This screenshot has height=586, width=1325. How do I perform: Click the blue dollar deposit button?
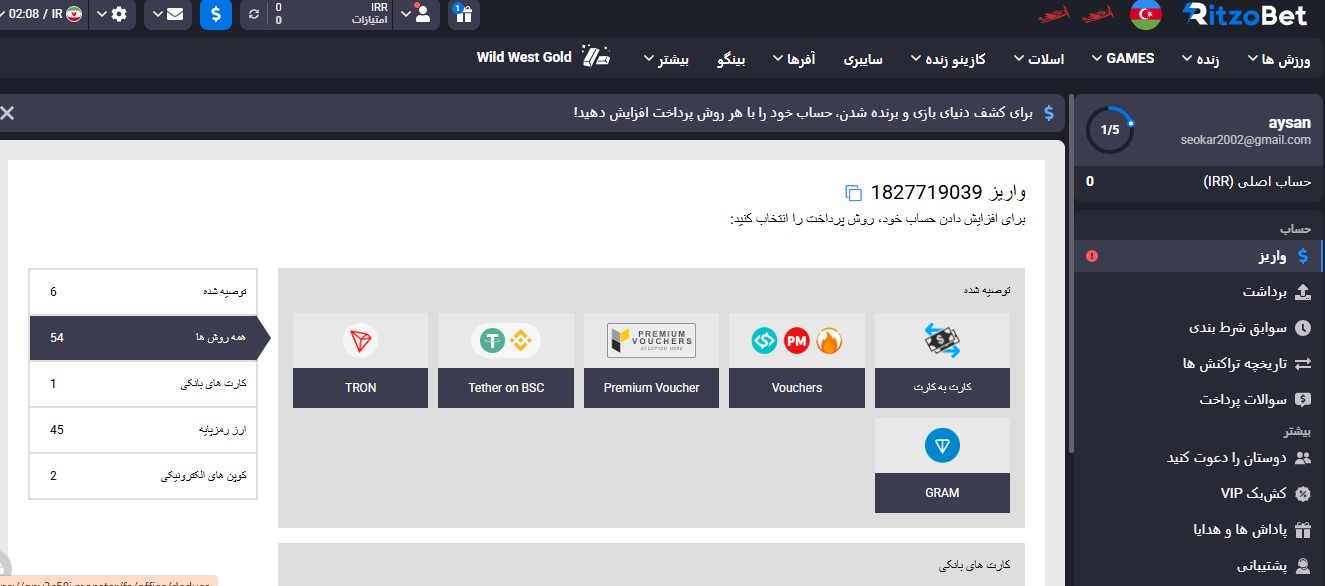pyautogui.click(x=216, y=14)
